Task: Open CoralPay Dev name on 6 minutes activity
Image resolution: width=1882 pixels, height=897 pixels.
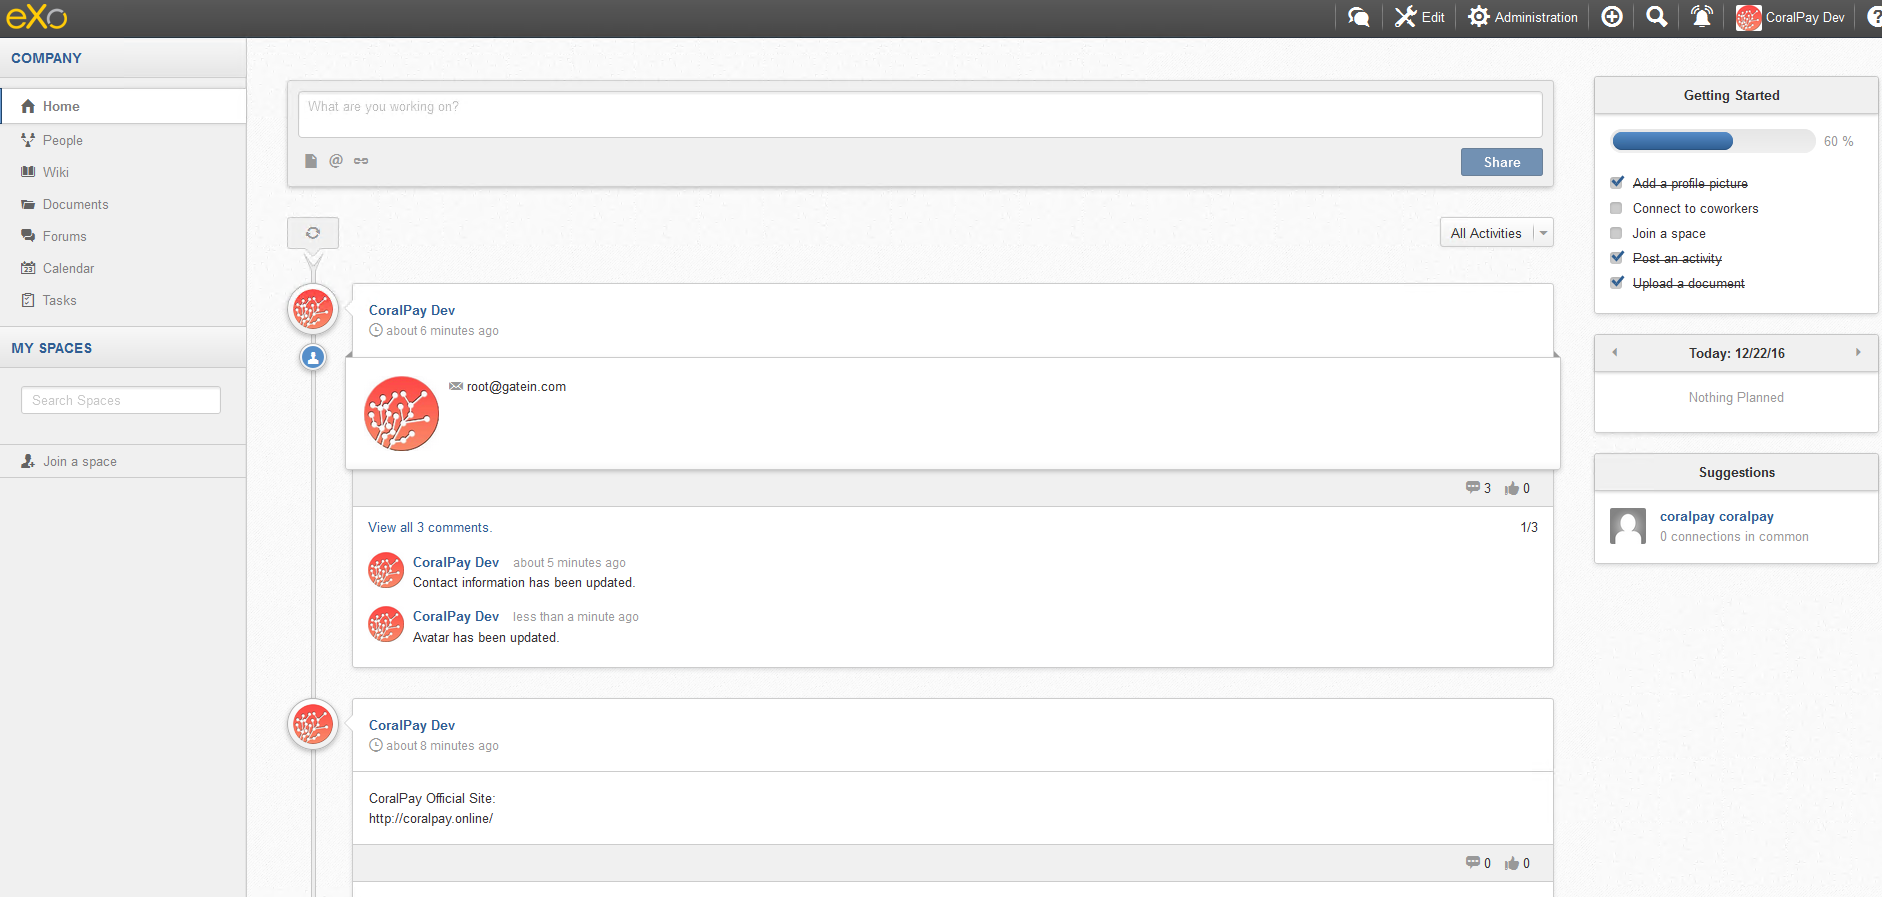Action: click(412, 310)
